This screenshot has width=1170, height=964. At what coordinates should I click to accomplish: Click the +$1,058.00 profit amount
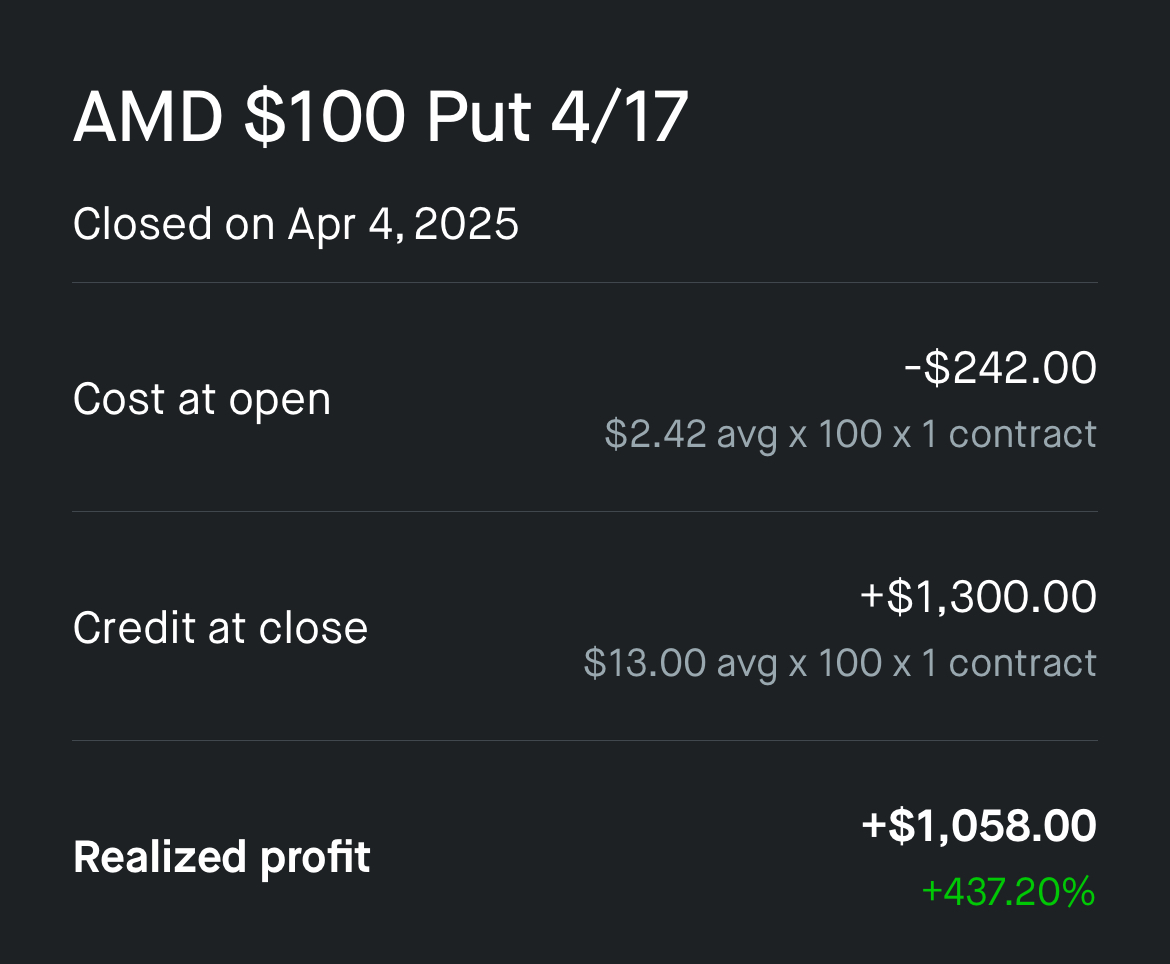click(979, 826)
